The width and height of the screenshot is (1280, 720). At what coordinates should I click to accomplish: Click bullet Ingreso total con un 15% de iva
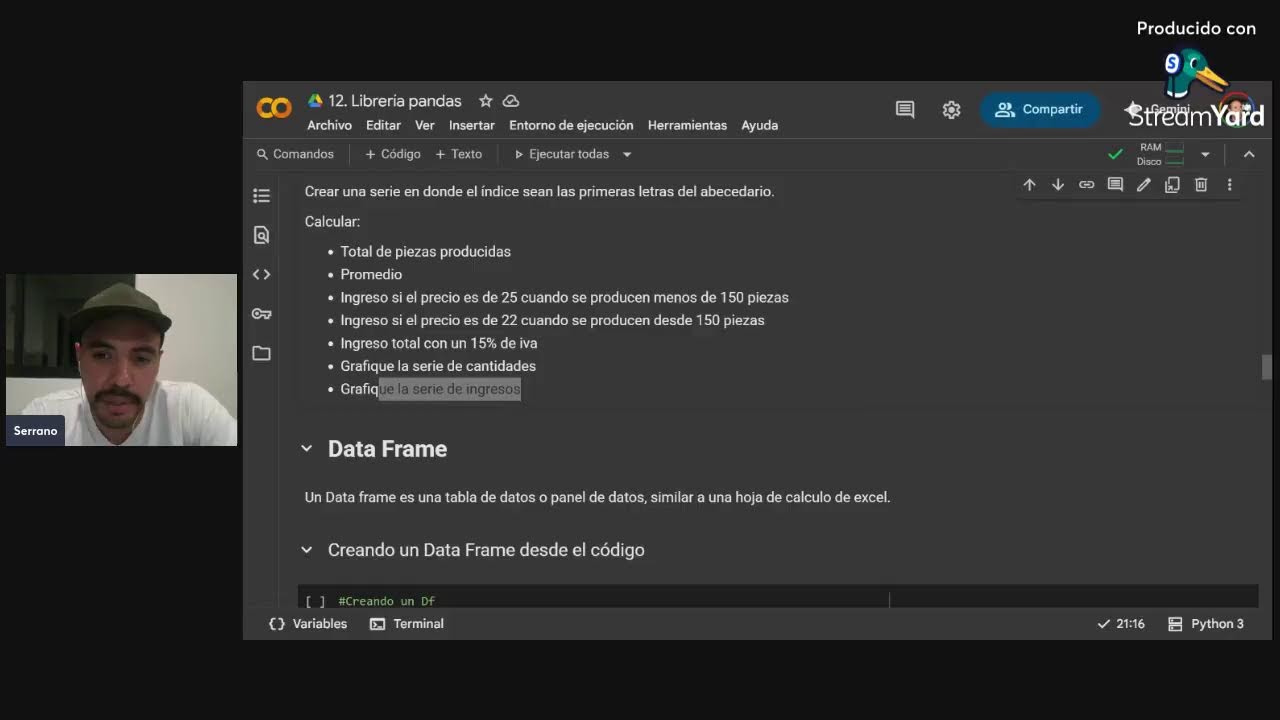tap(439, 343)
